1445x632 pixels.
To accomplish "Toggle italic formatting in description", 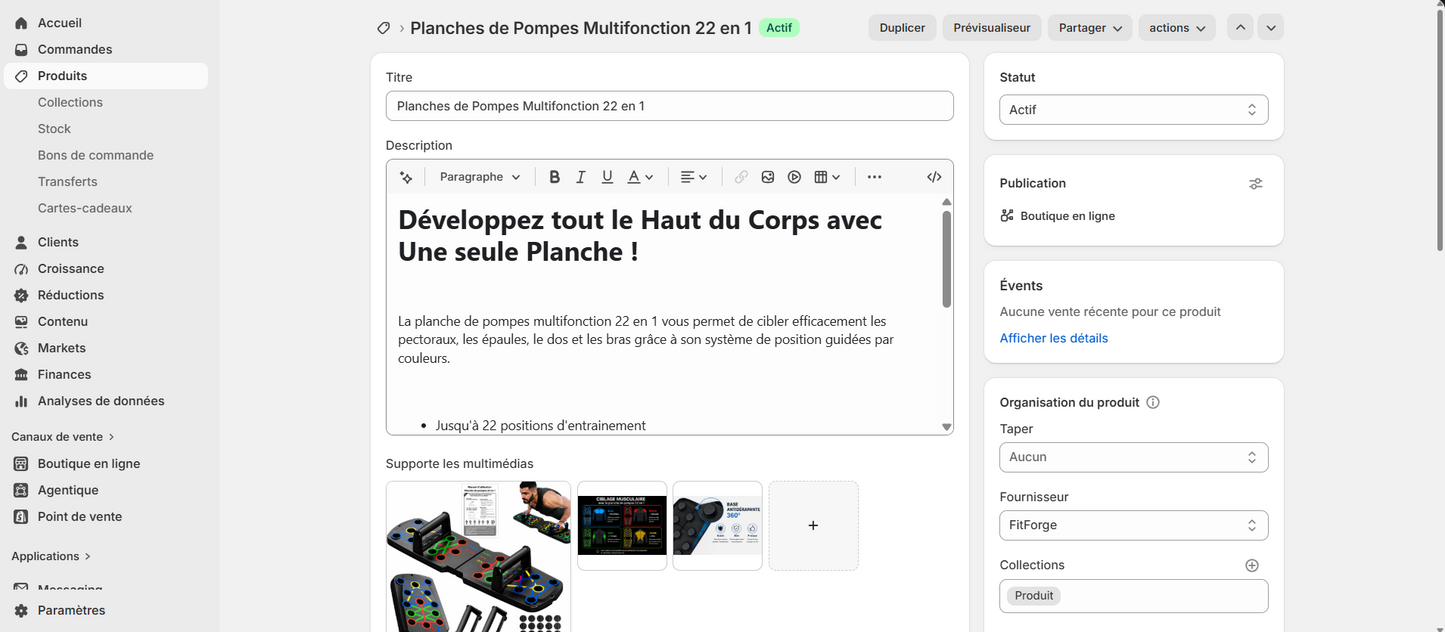I will [580, 177].
